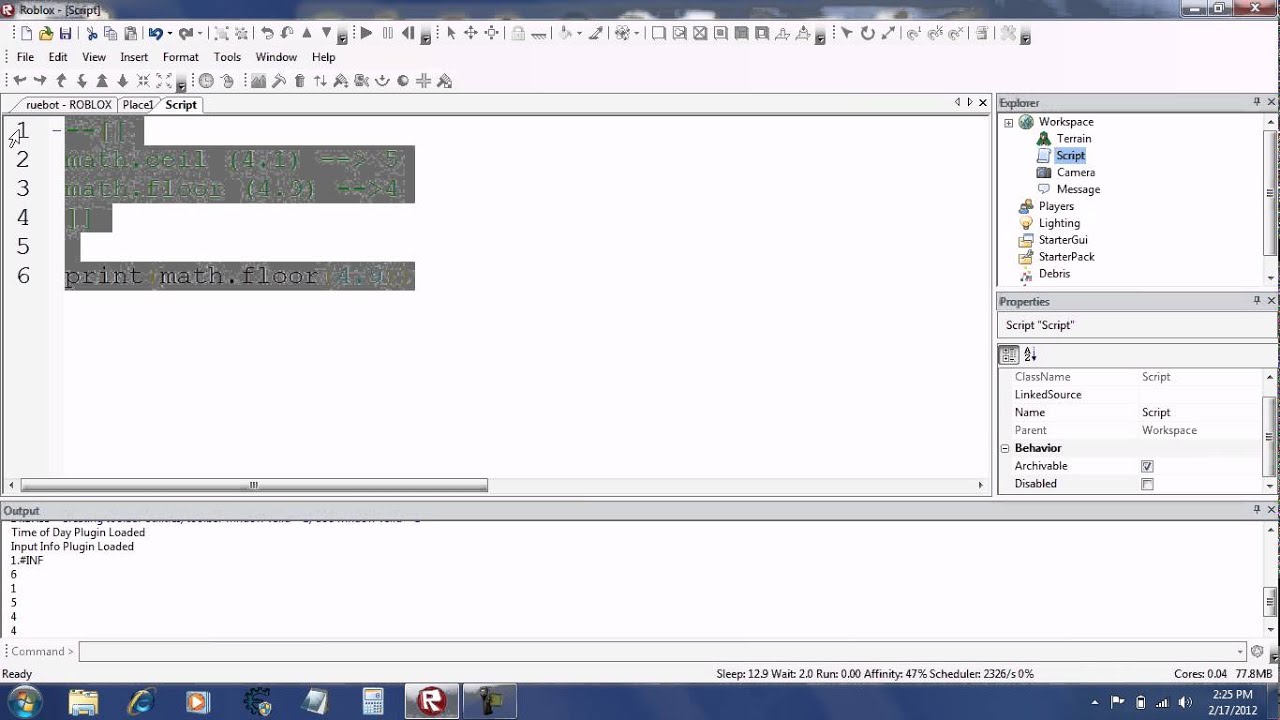This screenshot has height=720, width=1280.
Task: Expand the Workspace tree node
Action: click(1008, 122)
